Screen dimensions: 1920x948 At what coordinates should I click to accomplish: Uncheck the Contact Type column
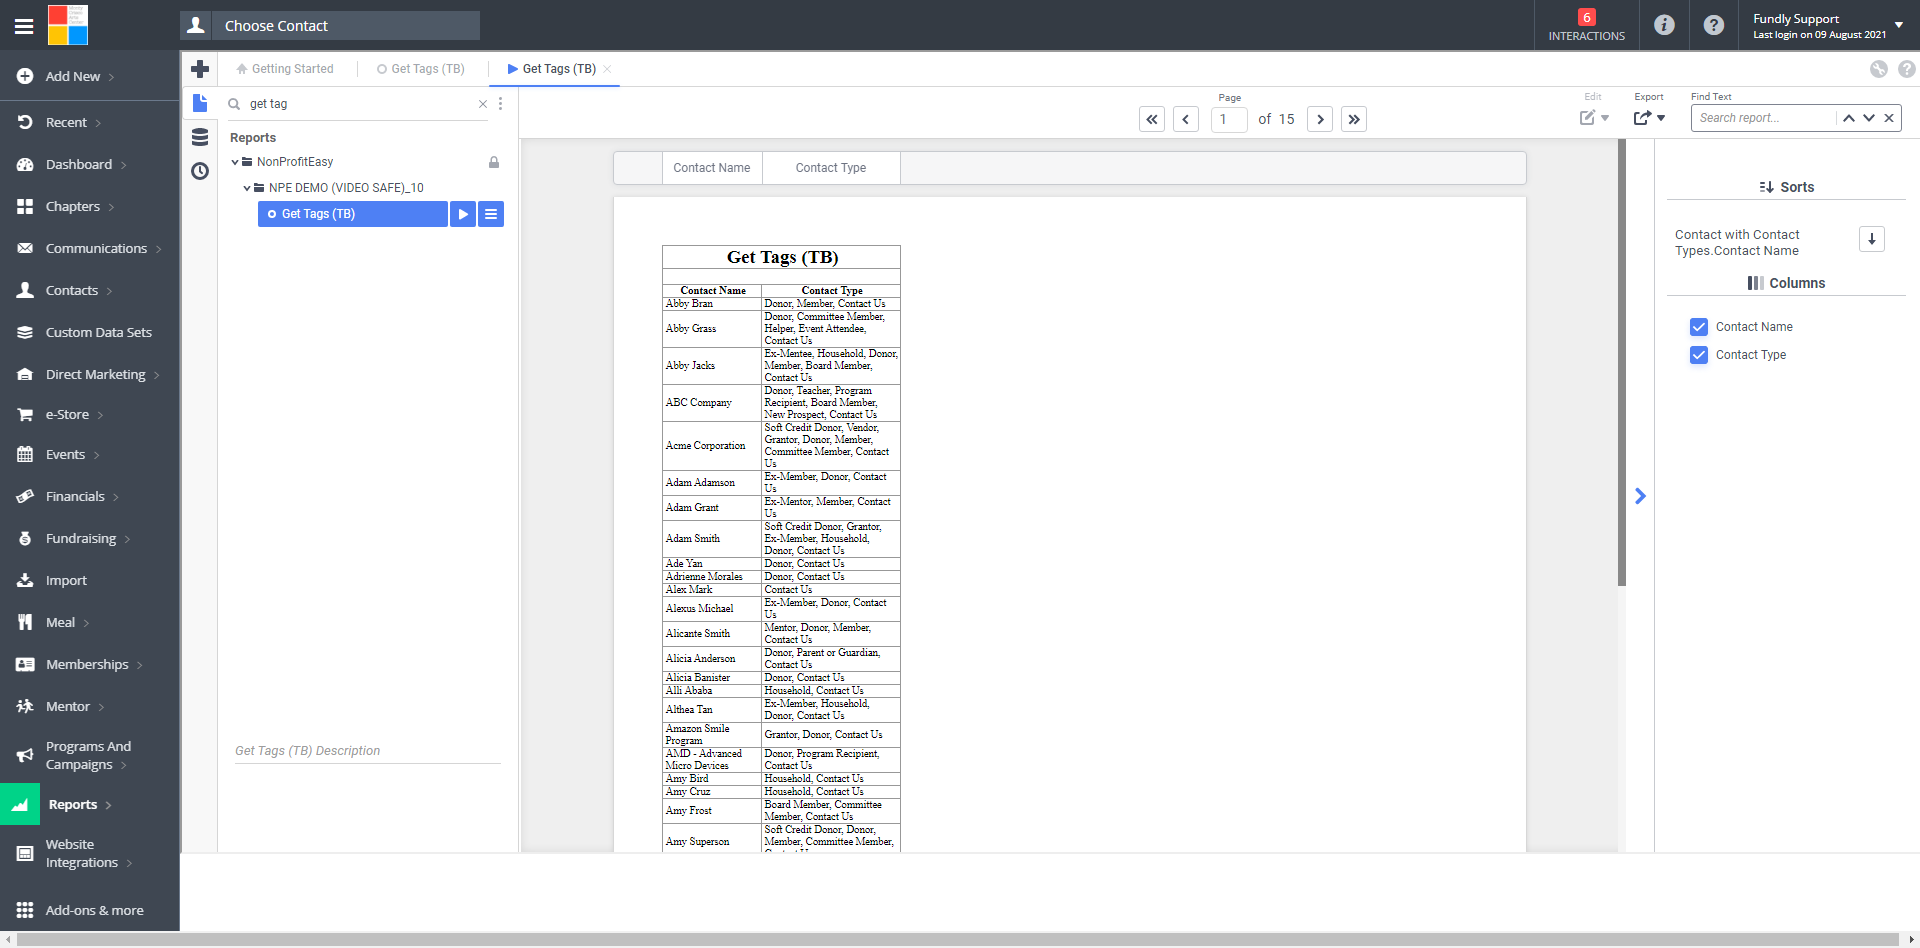[x=1699, y=355]
